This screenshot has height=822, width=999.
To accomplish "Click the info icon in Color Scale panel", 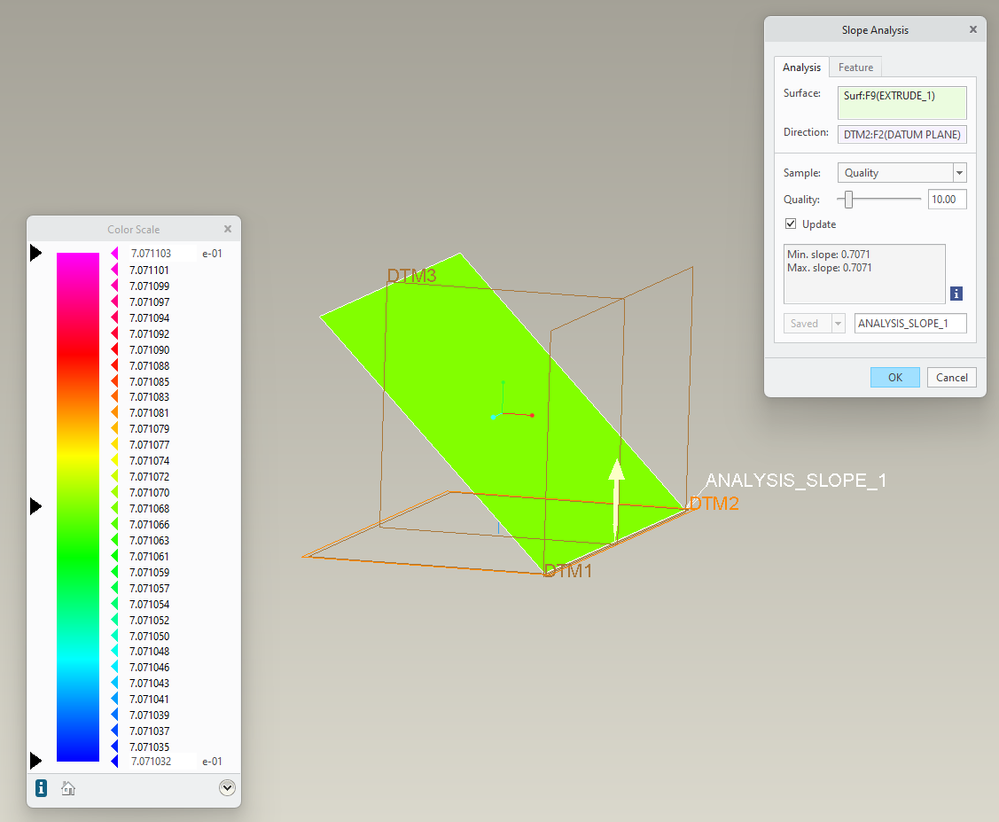I will (41, 788).
